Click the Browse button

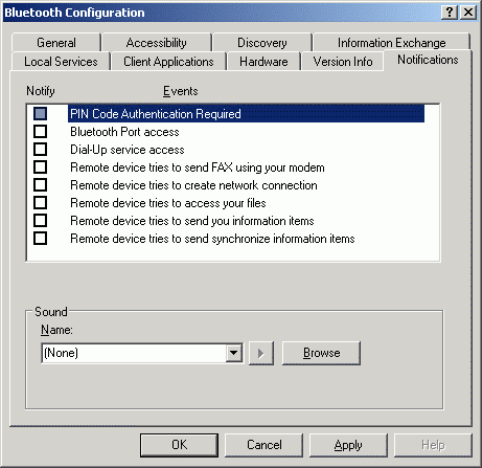click(321, 353)
